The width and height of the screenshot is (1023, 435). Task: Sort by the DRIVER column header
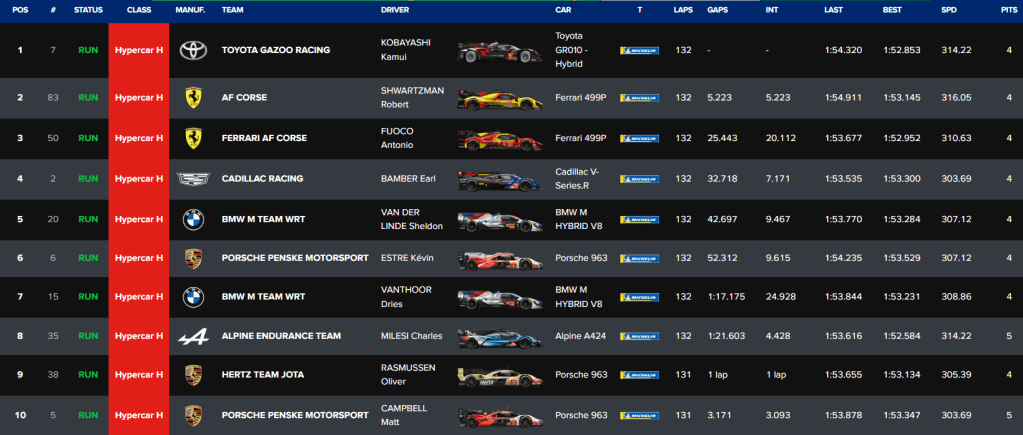coord(395,10)
